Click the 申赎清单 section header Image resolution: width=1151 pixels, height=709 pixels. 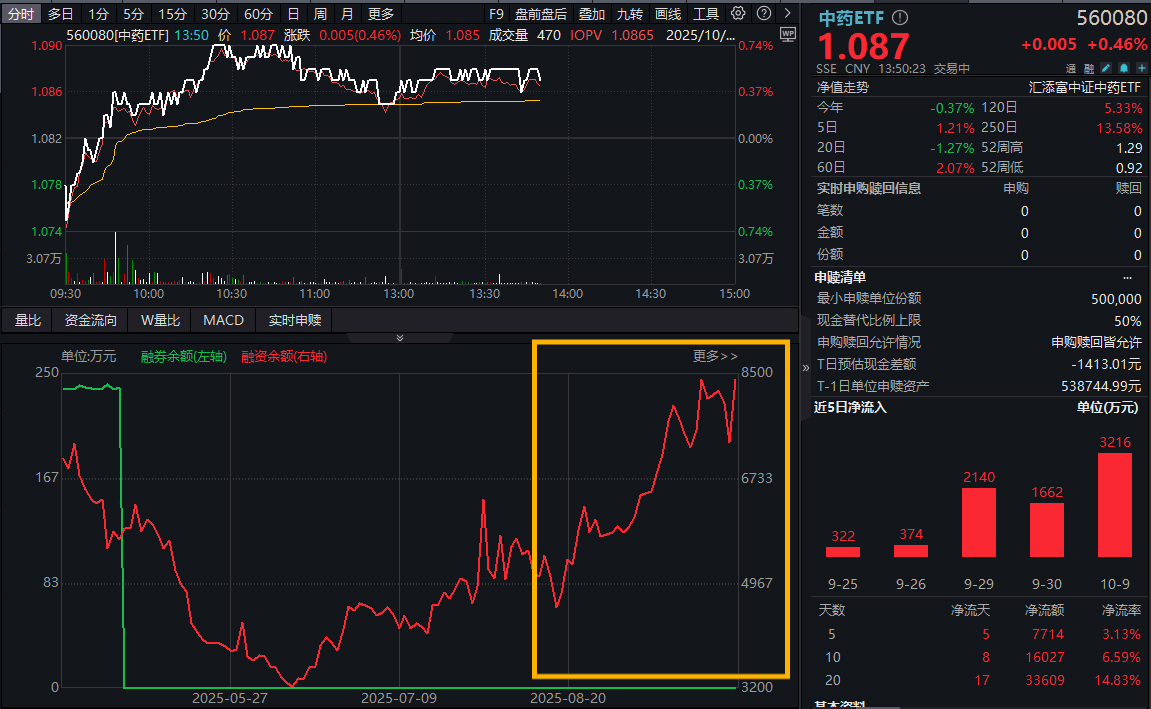point(840,277)
